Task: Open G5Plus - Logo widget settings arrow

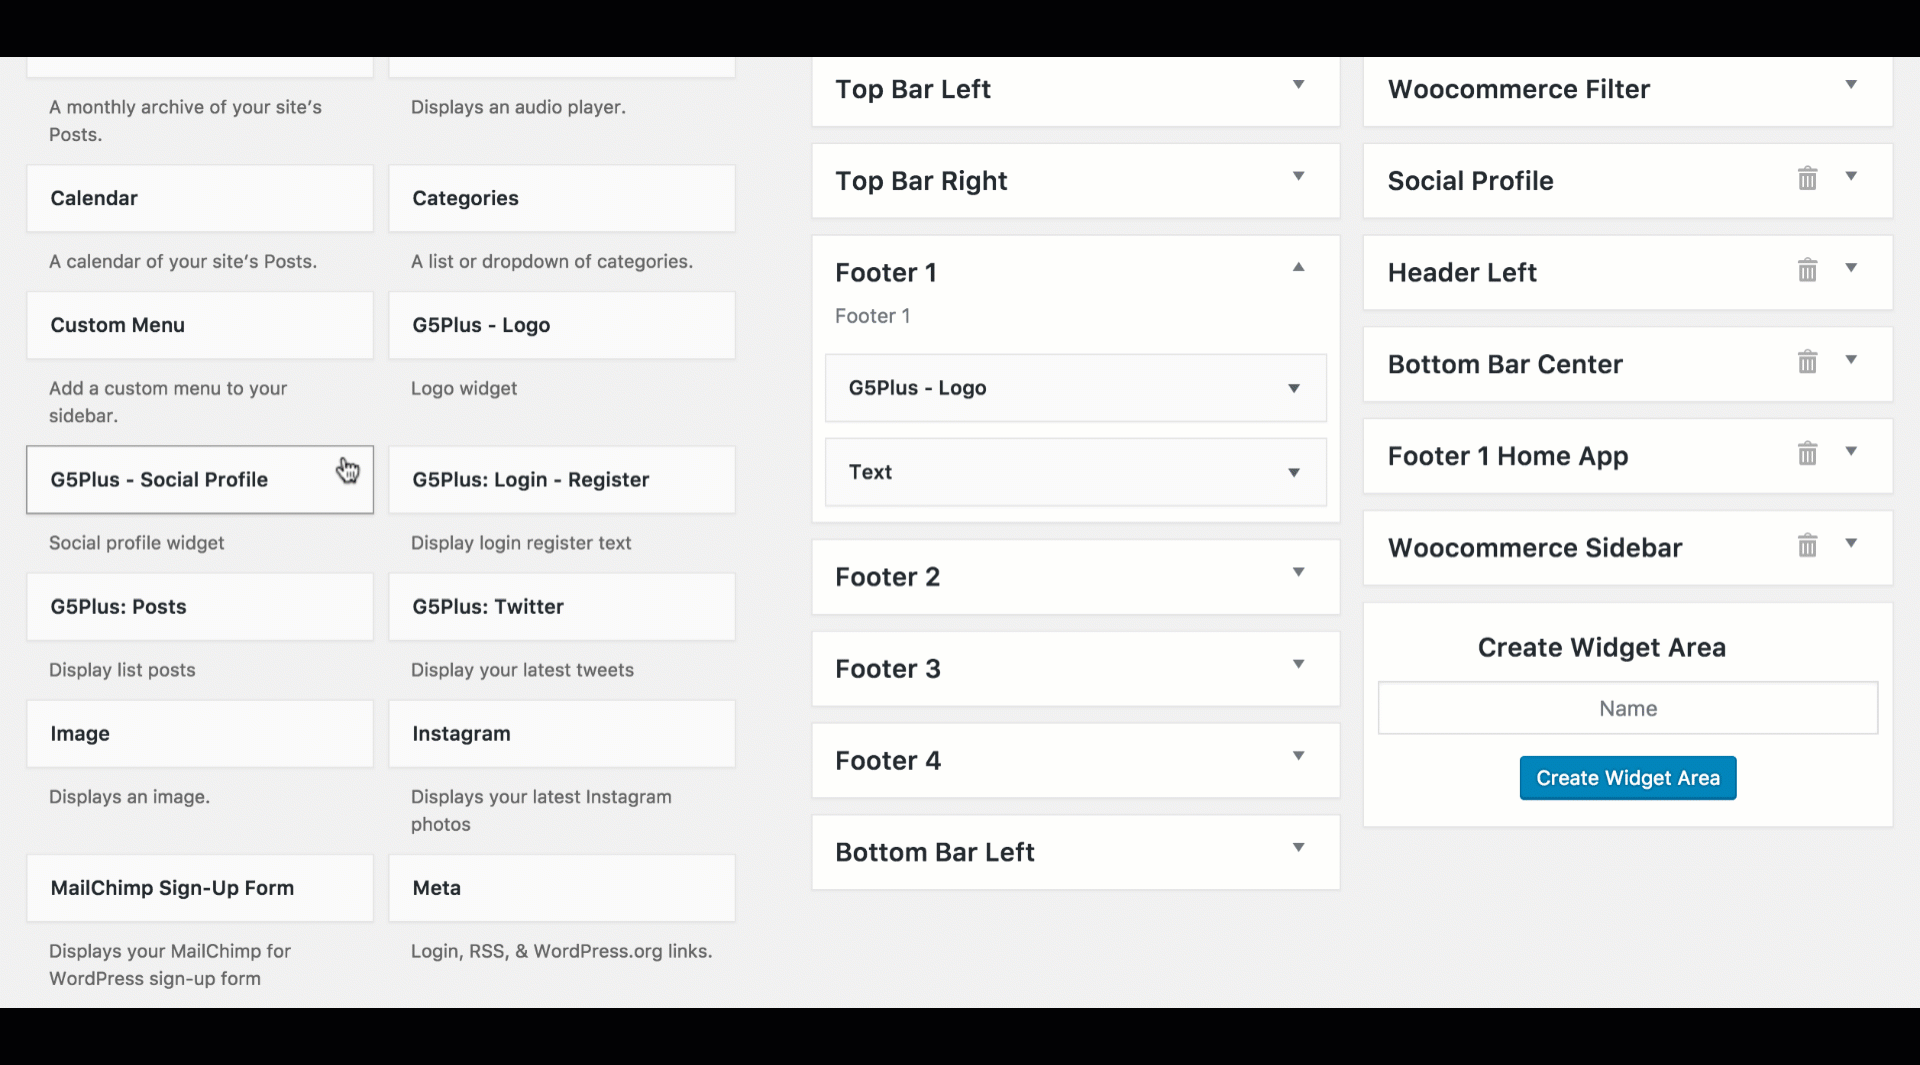Action: [x=1293, y=388]
